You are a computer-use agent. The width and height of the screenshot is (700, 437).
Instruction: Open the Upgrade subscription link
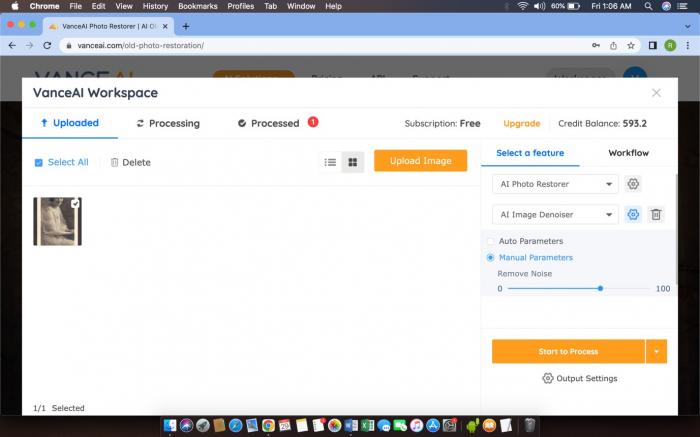tap(521, 124)
